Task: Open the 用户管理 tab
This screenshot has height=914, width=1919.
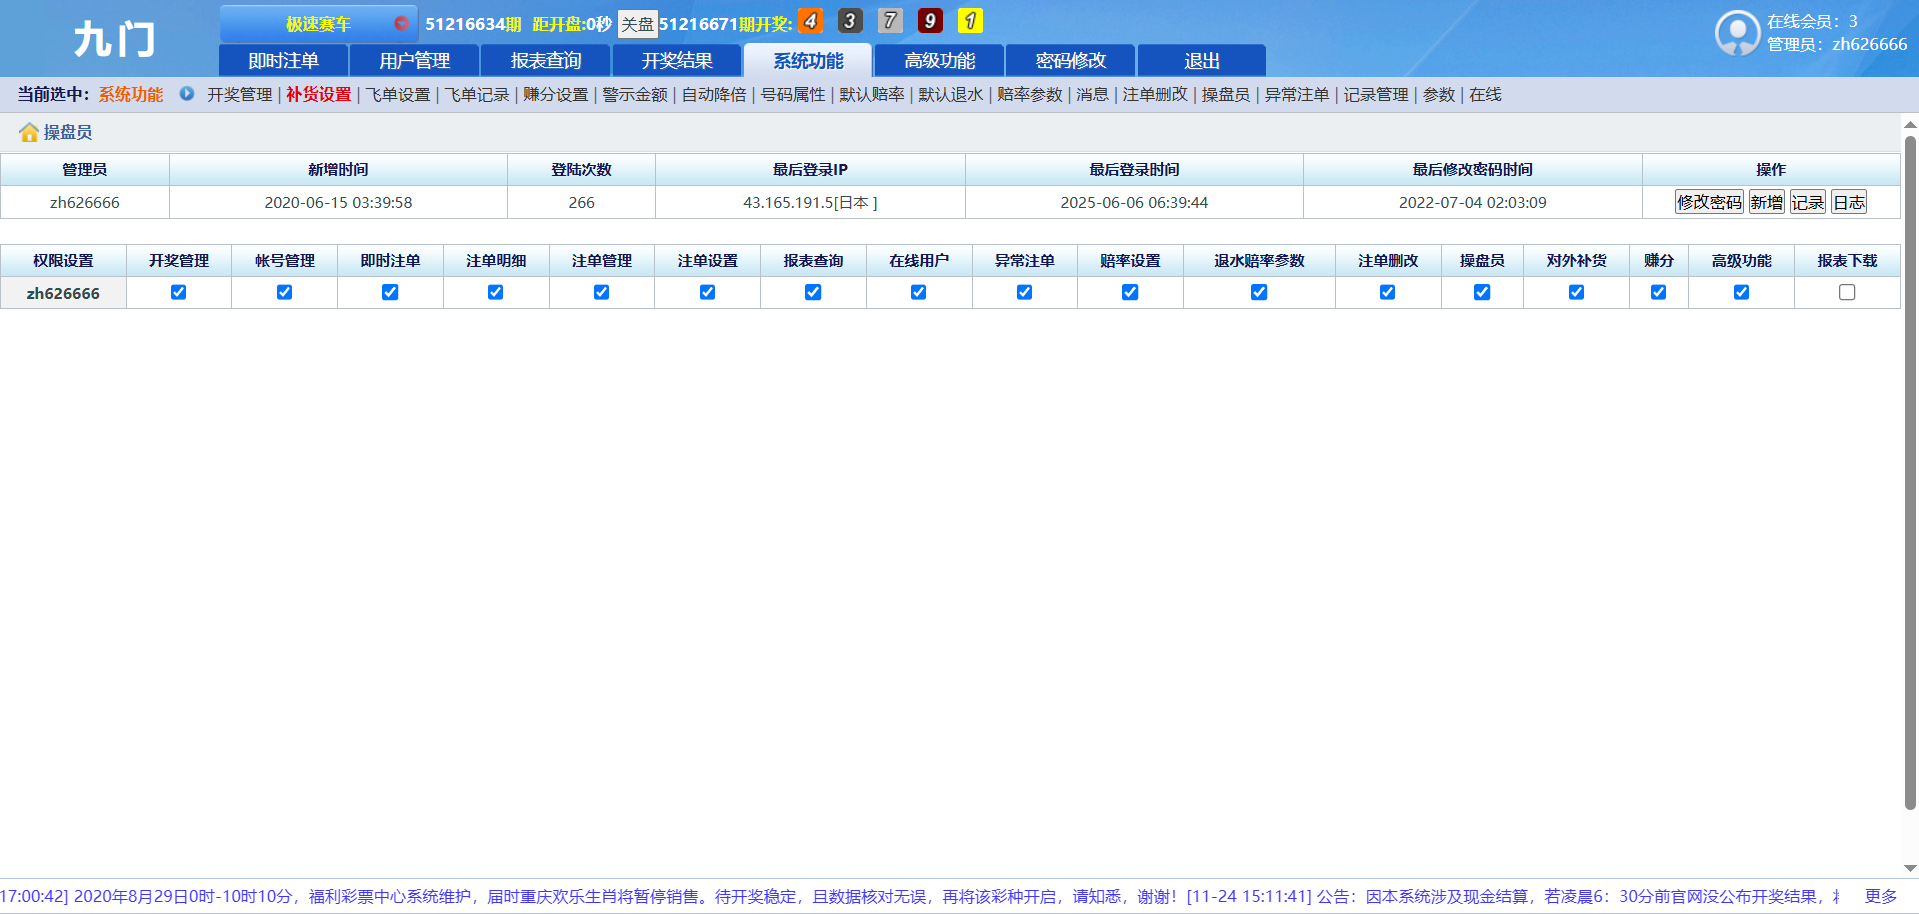Action: [414, 61]
